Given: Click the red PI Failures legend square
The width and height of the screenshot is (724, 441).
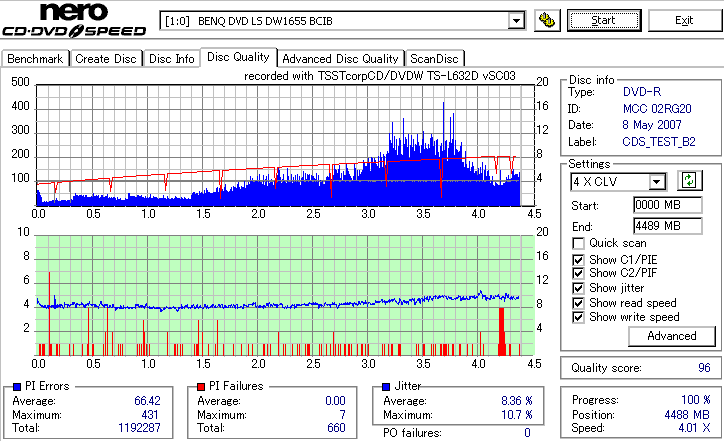Looking at the screenshot, I should pos(201,387).
